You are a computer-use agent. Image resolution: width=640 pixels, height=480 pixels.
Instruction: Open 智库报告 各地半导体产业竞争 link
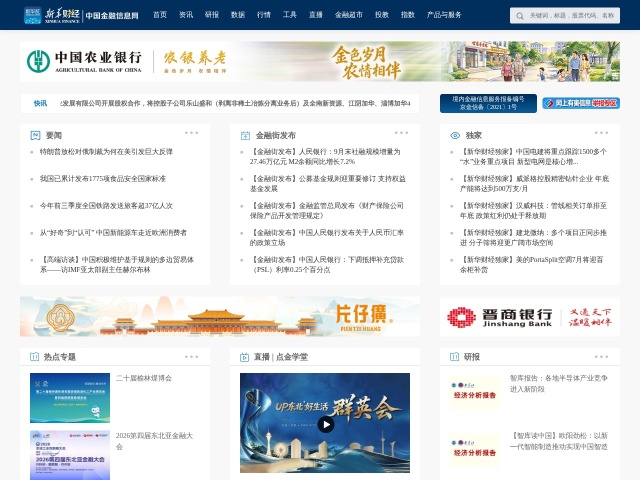click(x=558, y=383)
